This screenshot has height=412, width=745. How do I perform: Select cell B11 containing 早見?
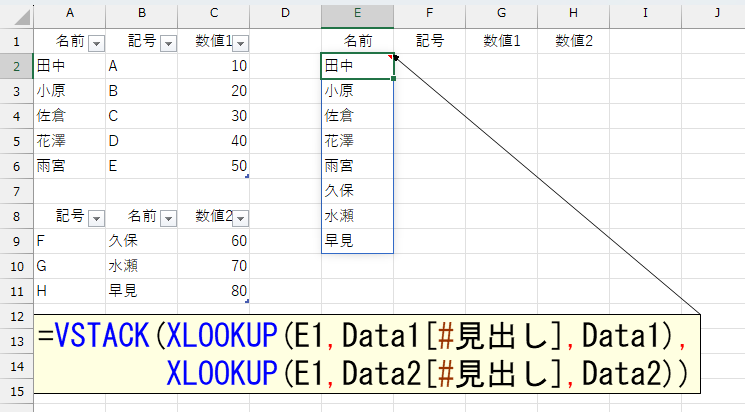[x=142, y=291]
